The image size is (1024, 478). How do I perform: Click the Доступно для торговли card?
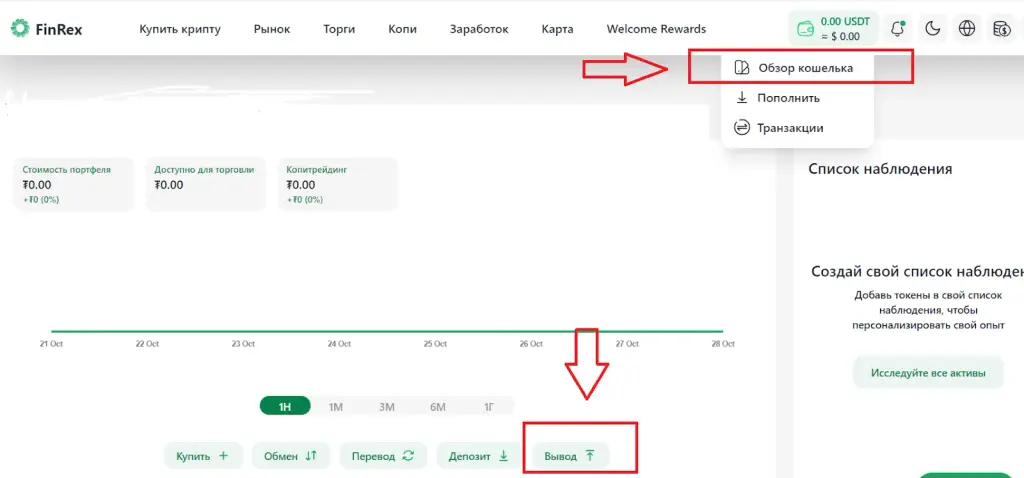(x=205, y=184)
